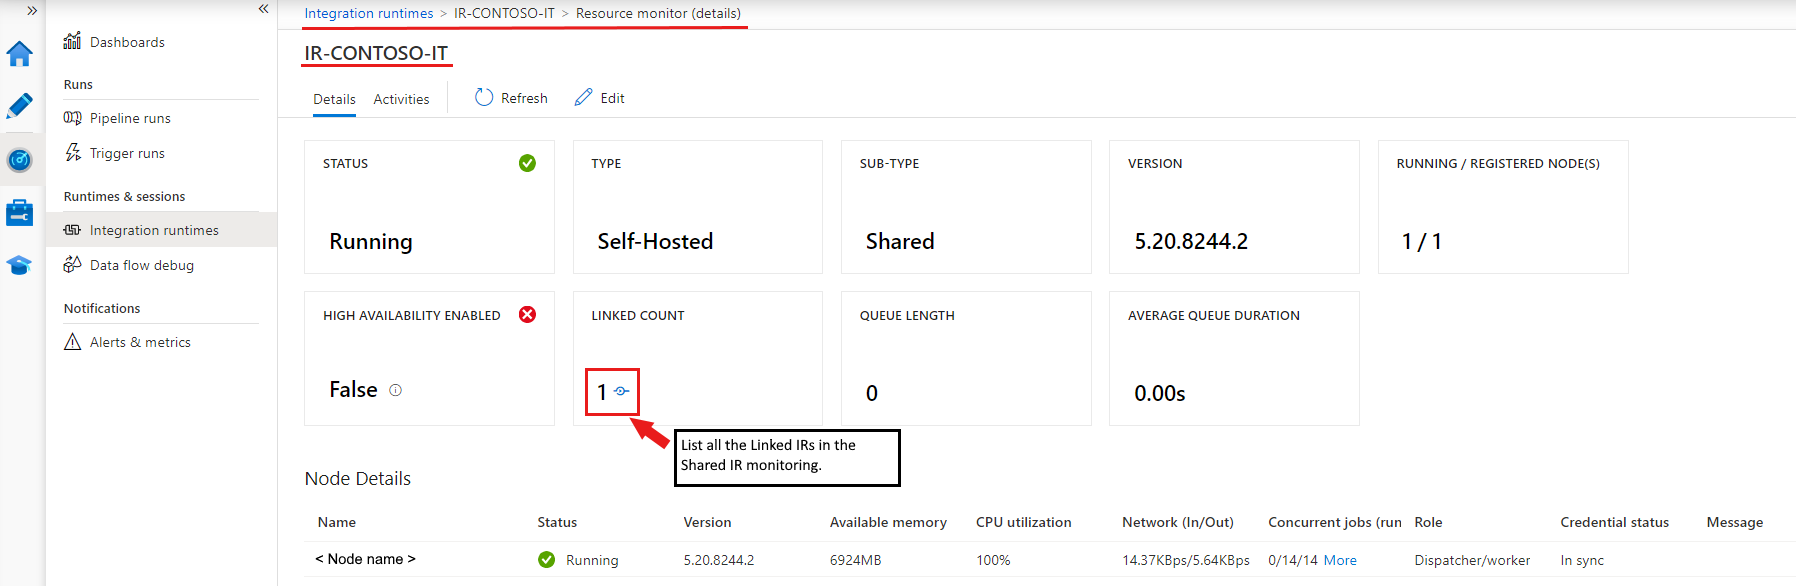Click the node's green running check icon
Screen dimensions: 1796x586
tap(546, 560)
